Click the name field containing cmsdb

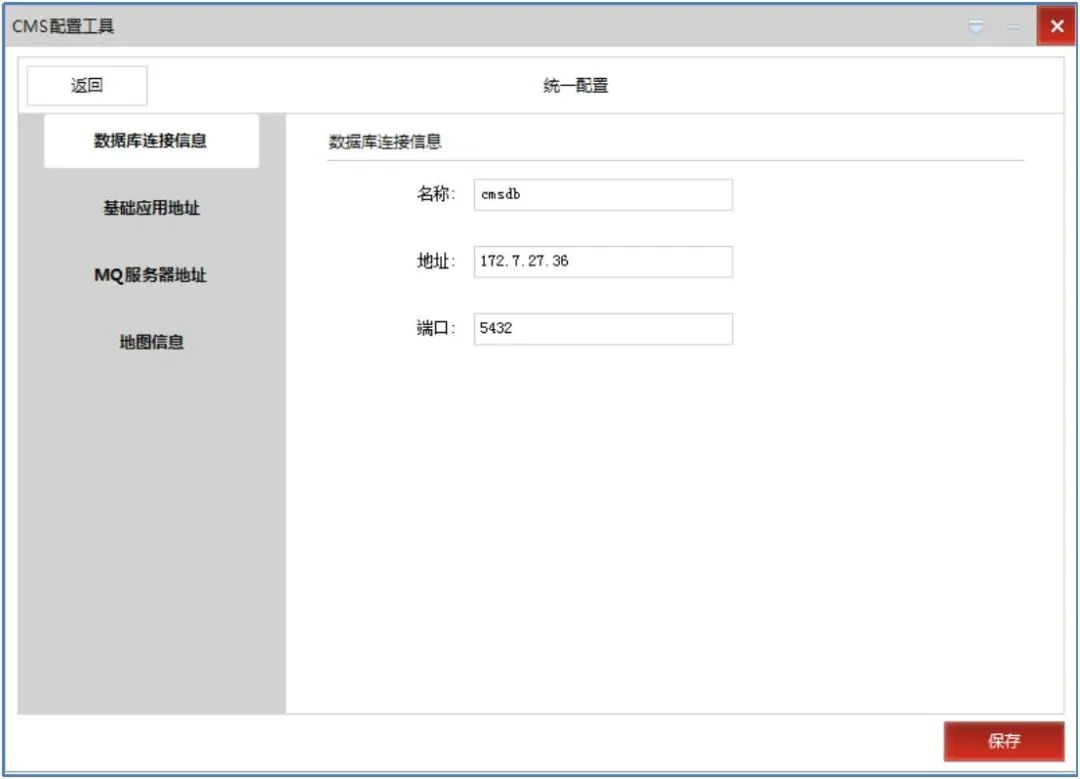(x=602, y=194)
